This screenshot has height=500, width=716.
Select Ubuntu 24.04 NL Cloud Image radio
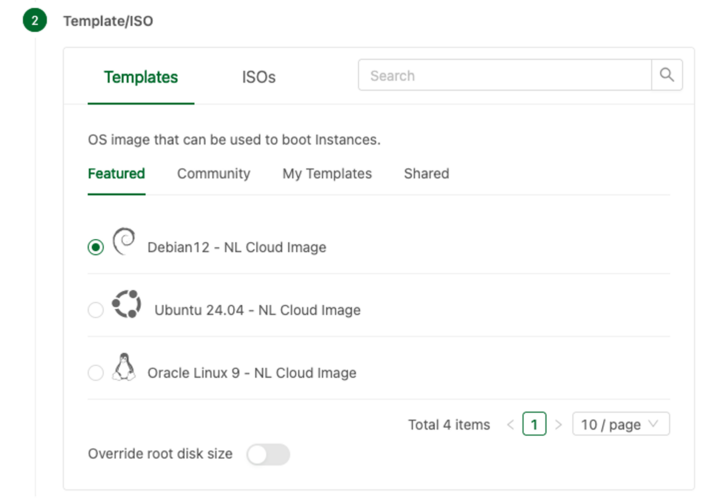coord(95,310)
